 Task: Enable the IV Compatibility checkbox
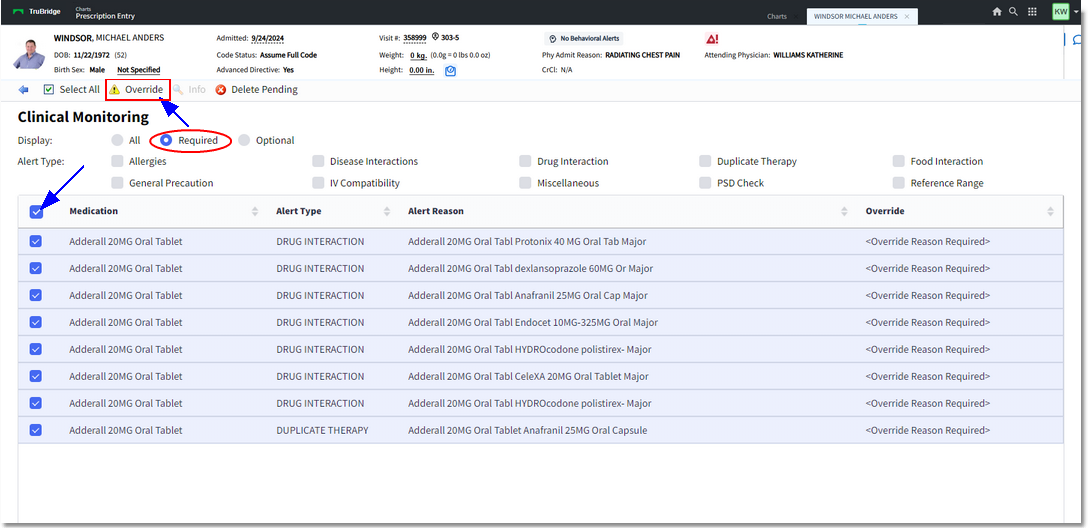click(x=318, y=183)
